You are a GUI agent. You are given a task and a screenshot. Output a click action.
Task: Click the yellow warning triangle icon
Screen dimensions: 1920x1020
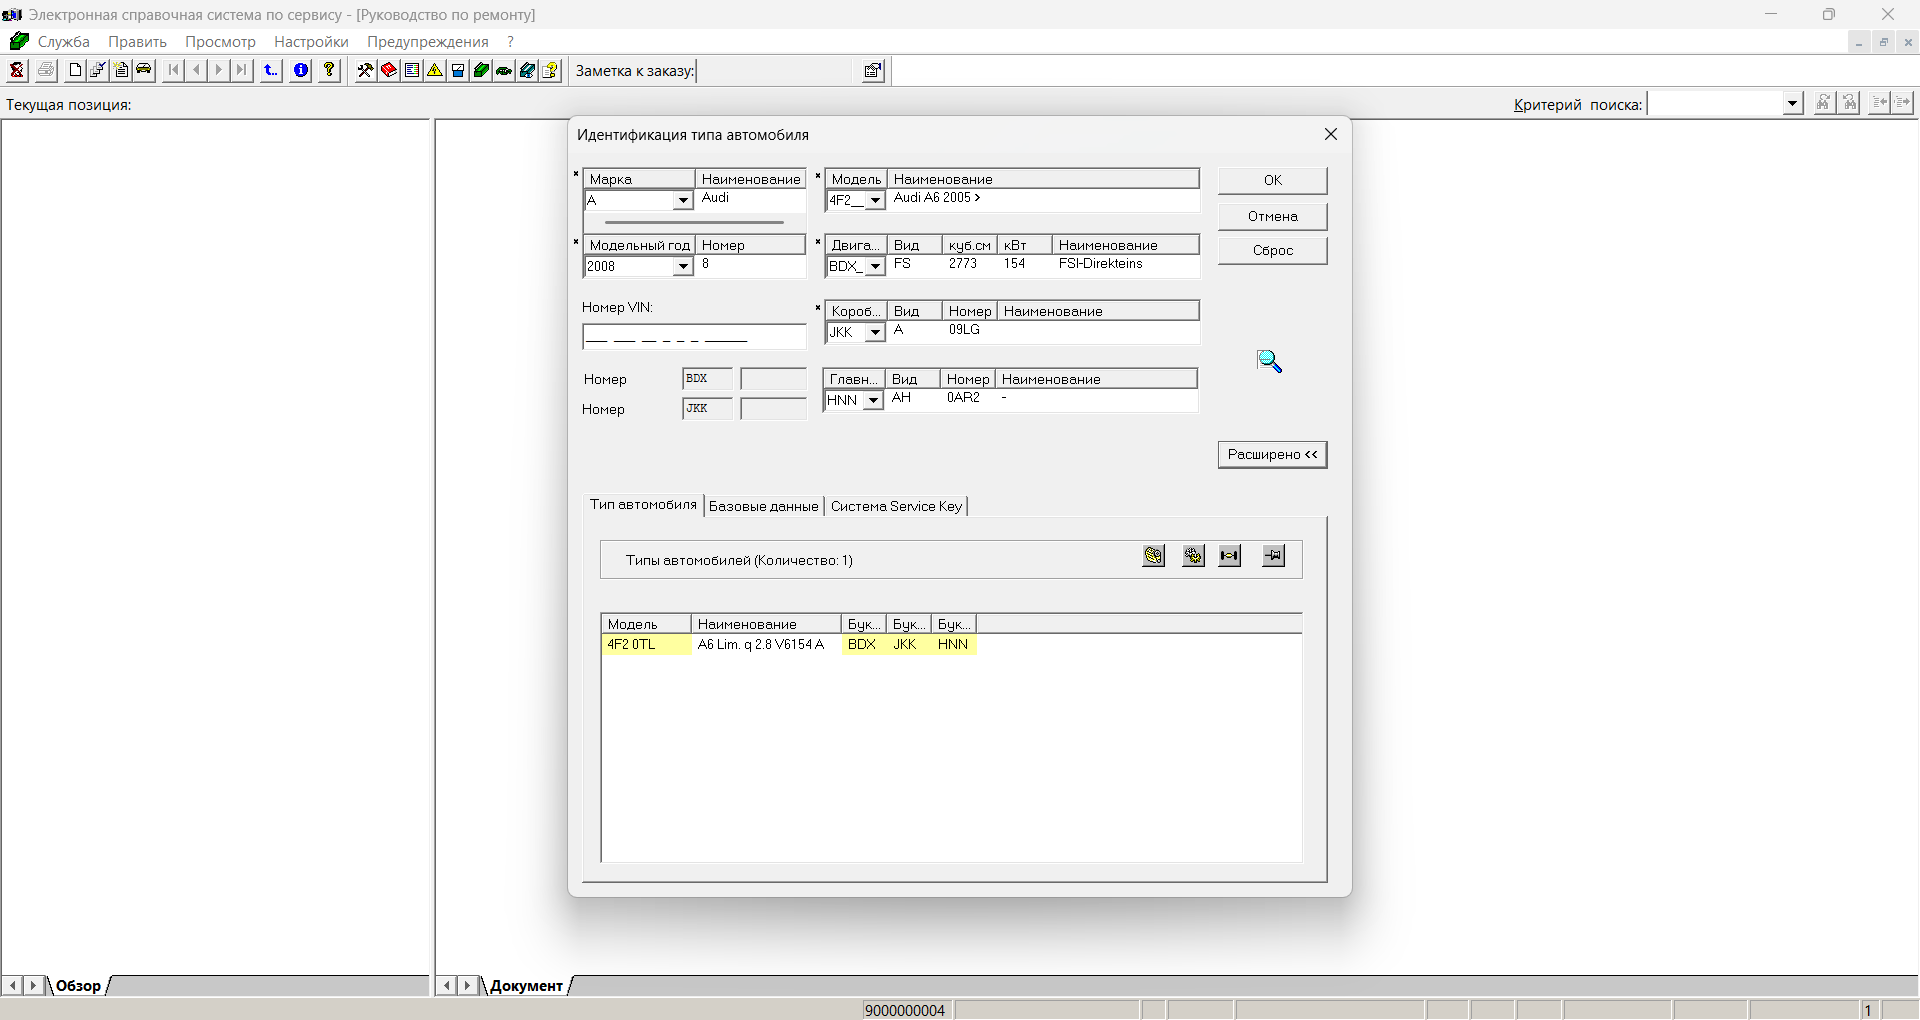click(434, 70)
